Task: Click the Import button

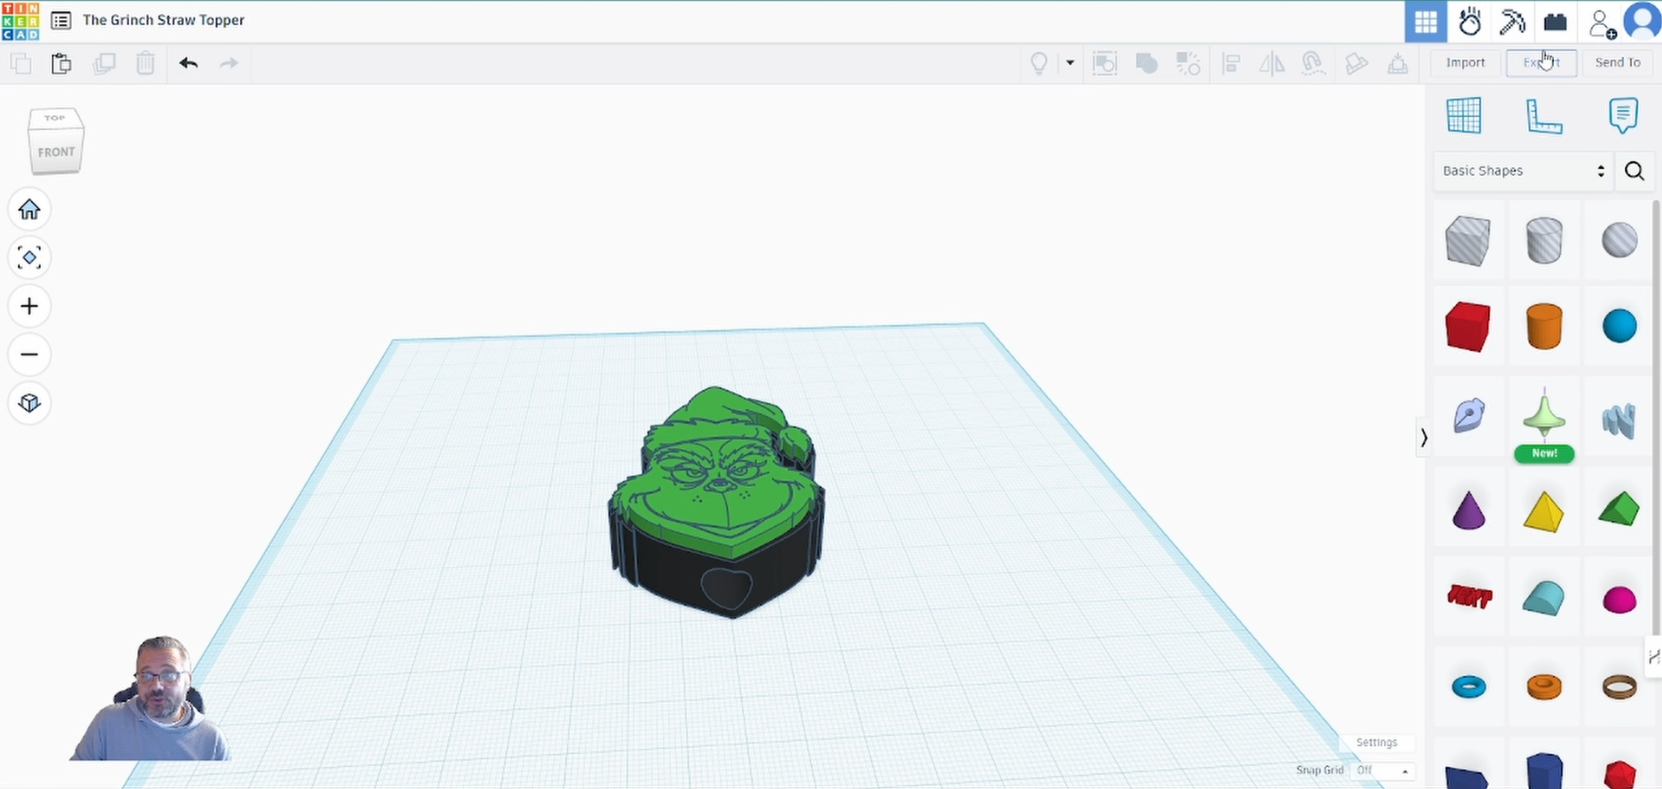Action: point(1465,63)
